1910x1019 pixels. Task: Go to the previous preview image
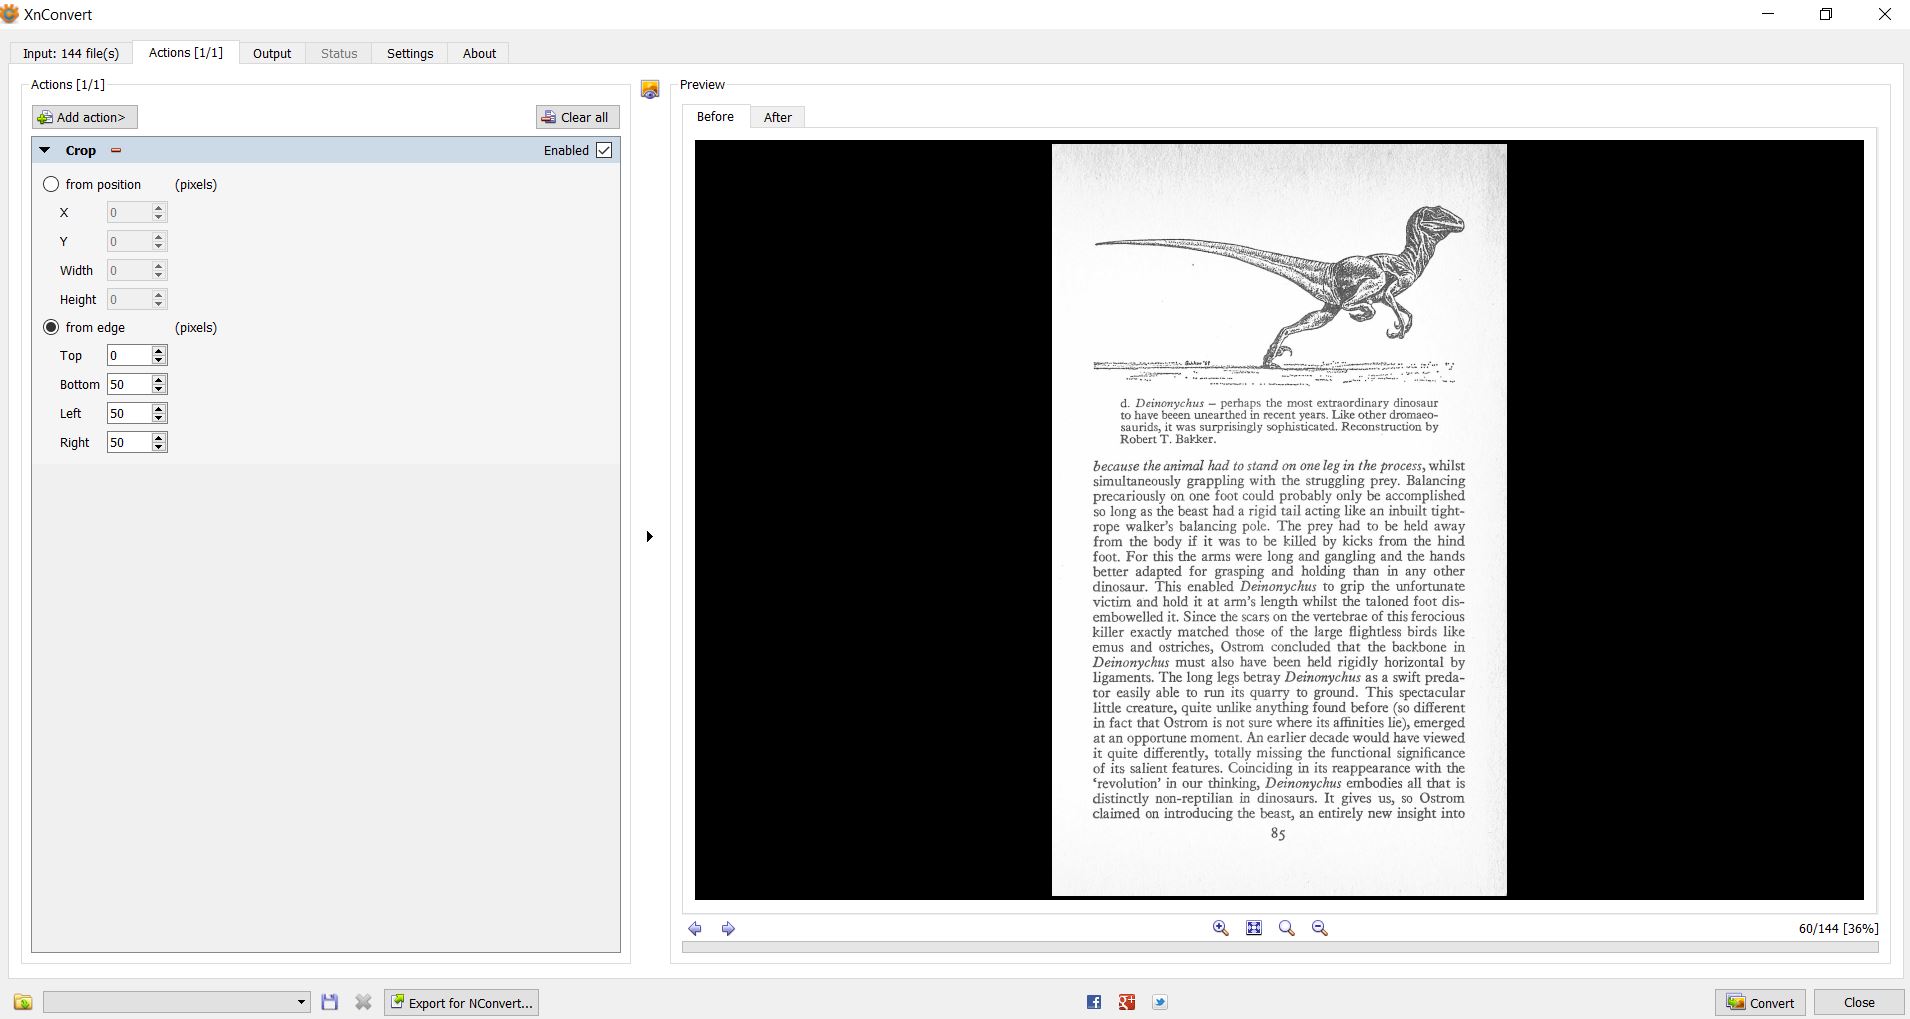(695, 929)
